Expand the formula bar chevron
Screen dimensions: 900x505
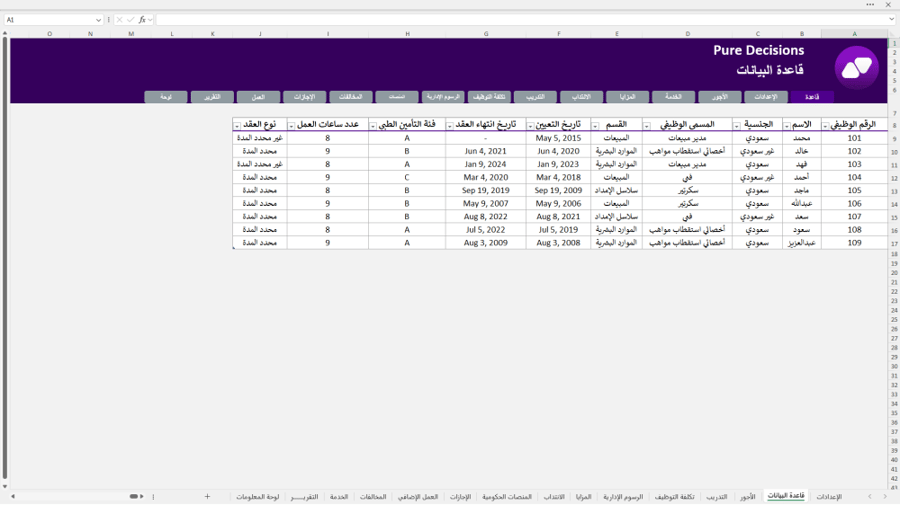pos(891,20)
